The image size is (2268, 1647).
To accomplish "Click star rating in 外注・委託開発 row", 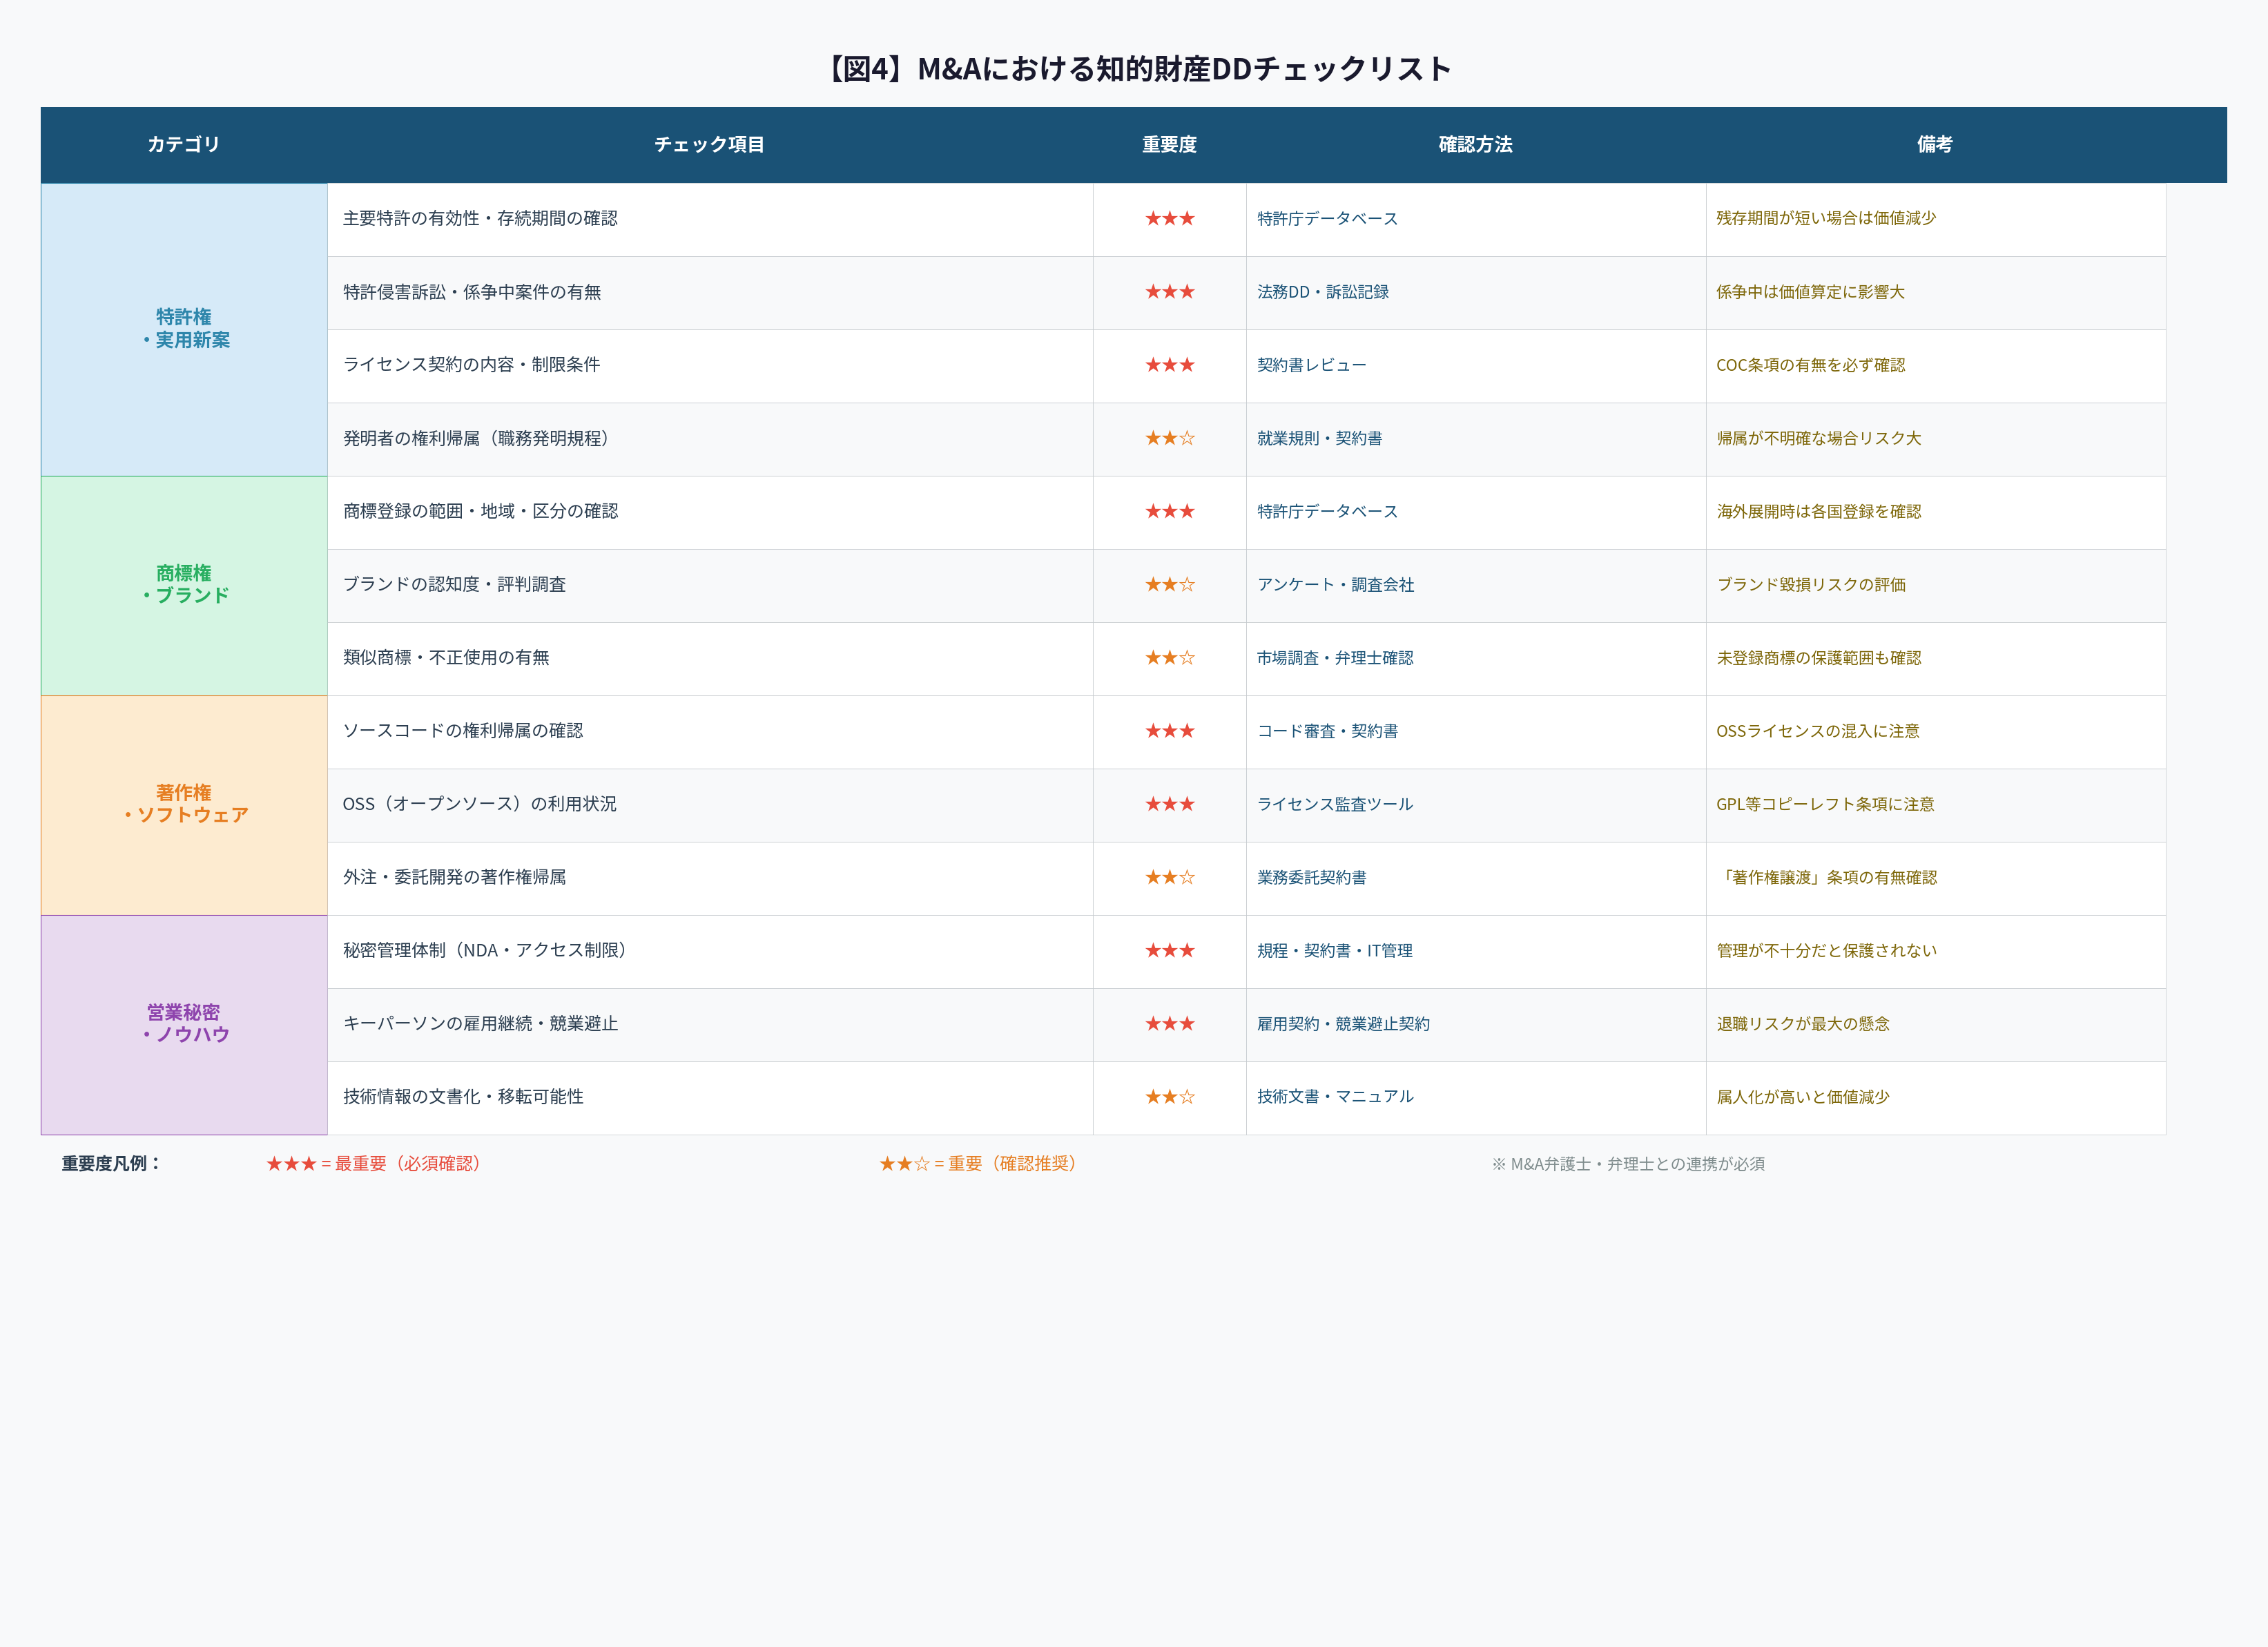I will [1170, 877].
